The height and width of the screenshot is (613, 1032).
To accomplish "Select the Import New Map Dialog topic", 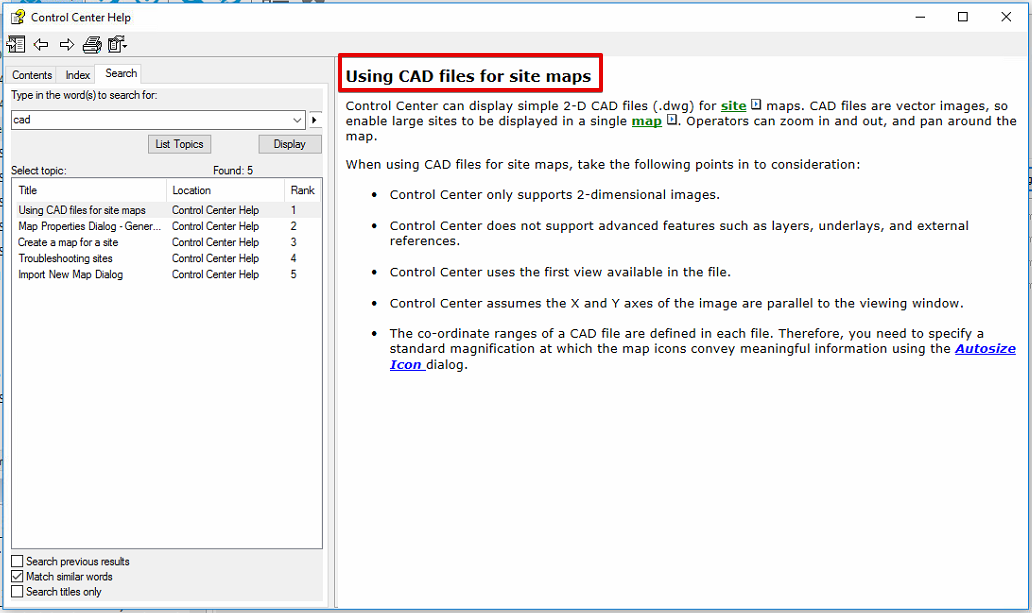I will (x=70, y=275).
